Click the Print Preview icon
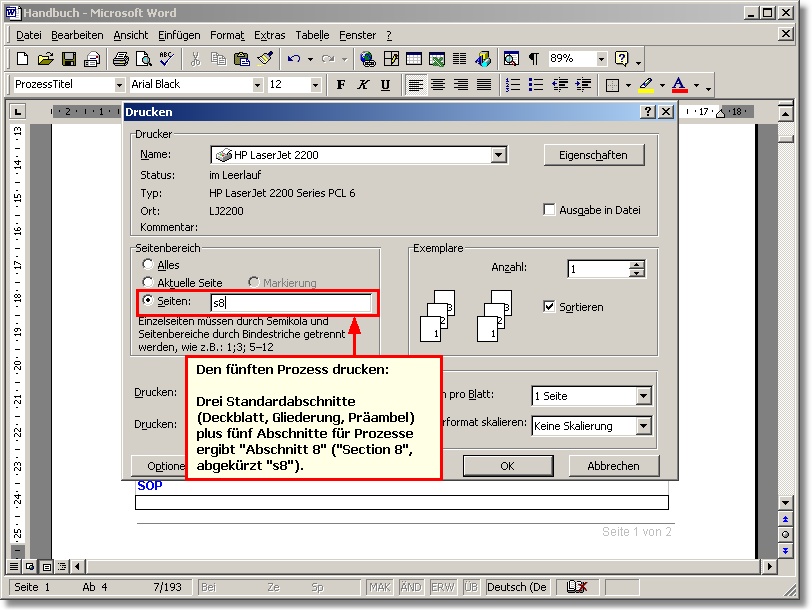Screen dimensions: 812x612 coord(143,59)
